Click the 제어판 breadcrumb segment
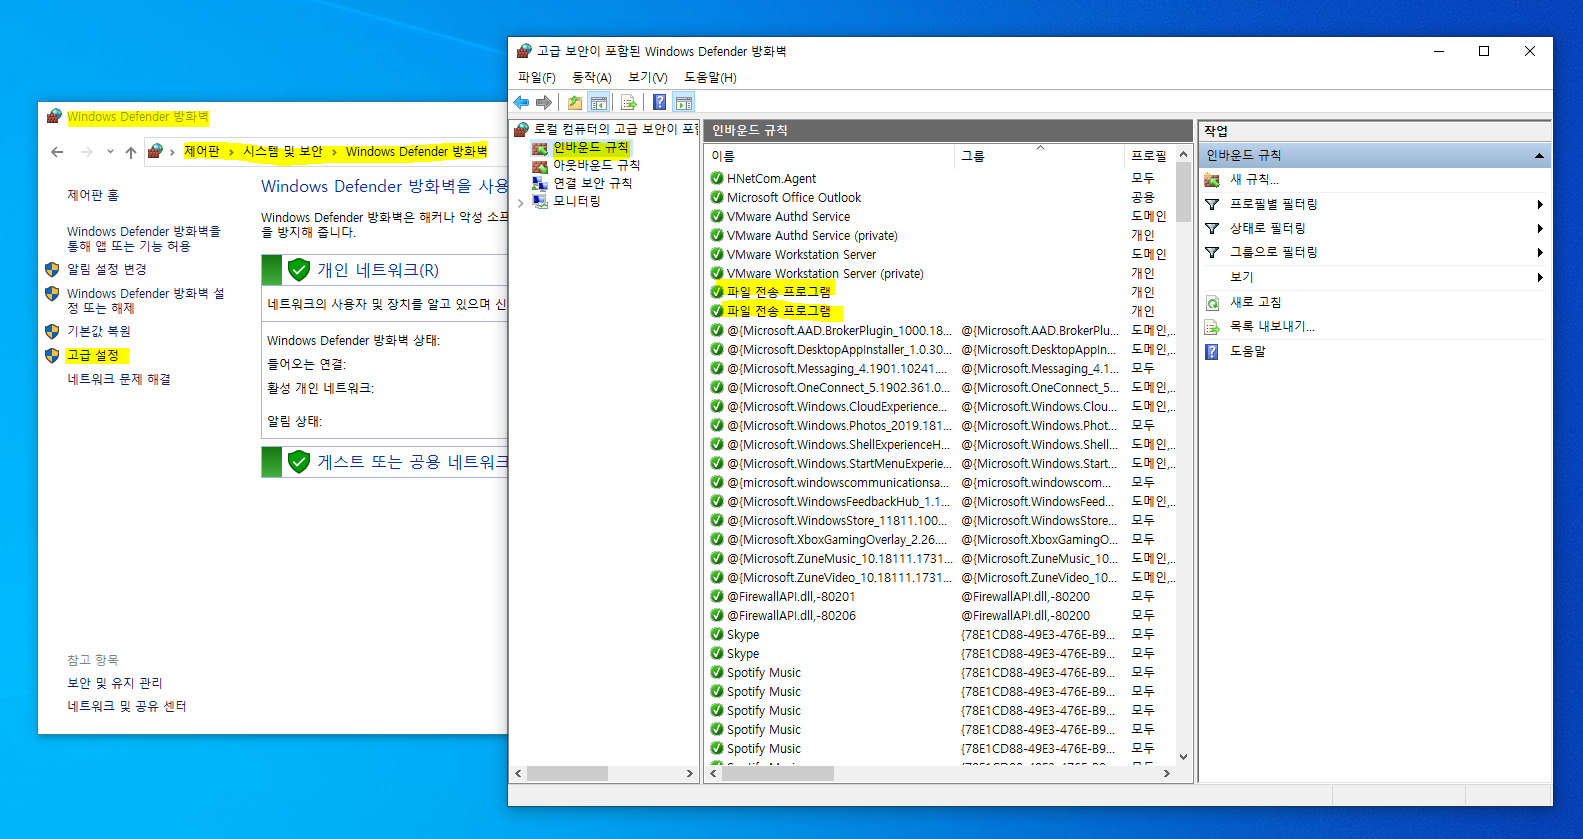1583x839 pixels. (x=202, y=151)
